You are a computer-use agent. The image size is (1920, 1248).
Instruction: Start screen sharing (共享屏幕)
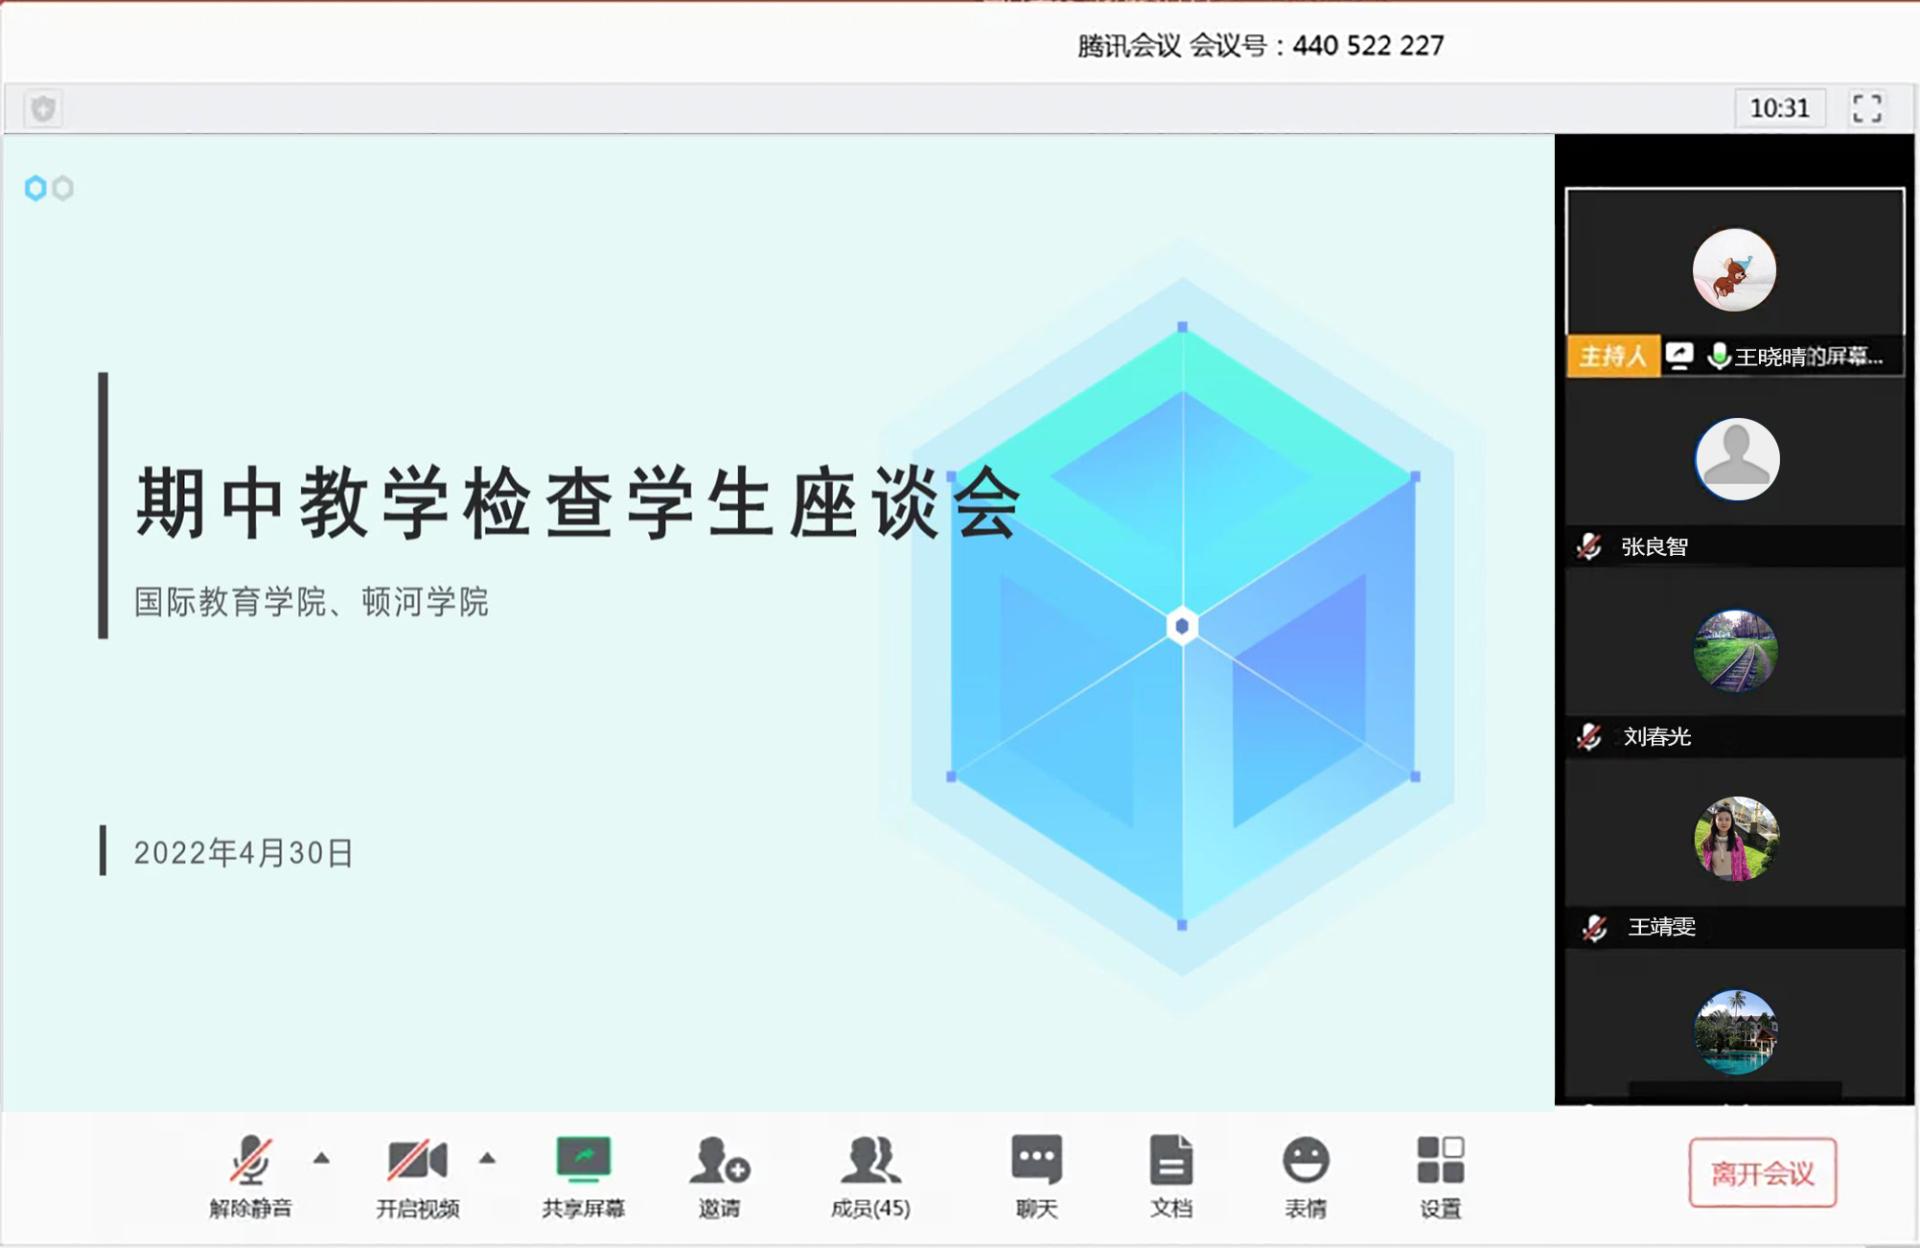583,1176
